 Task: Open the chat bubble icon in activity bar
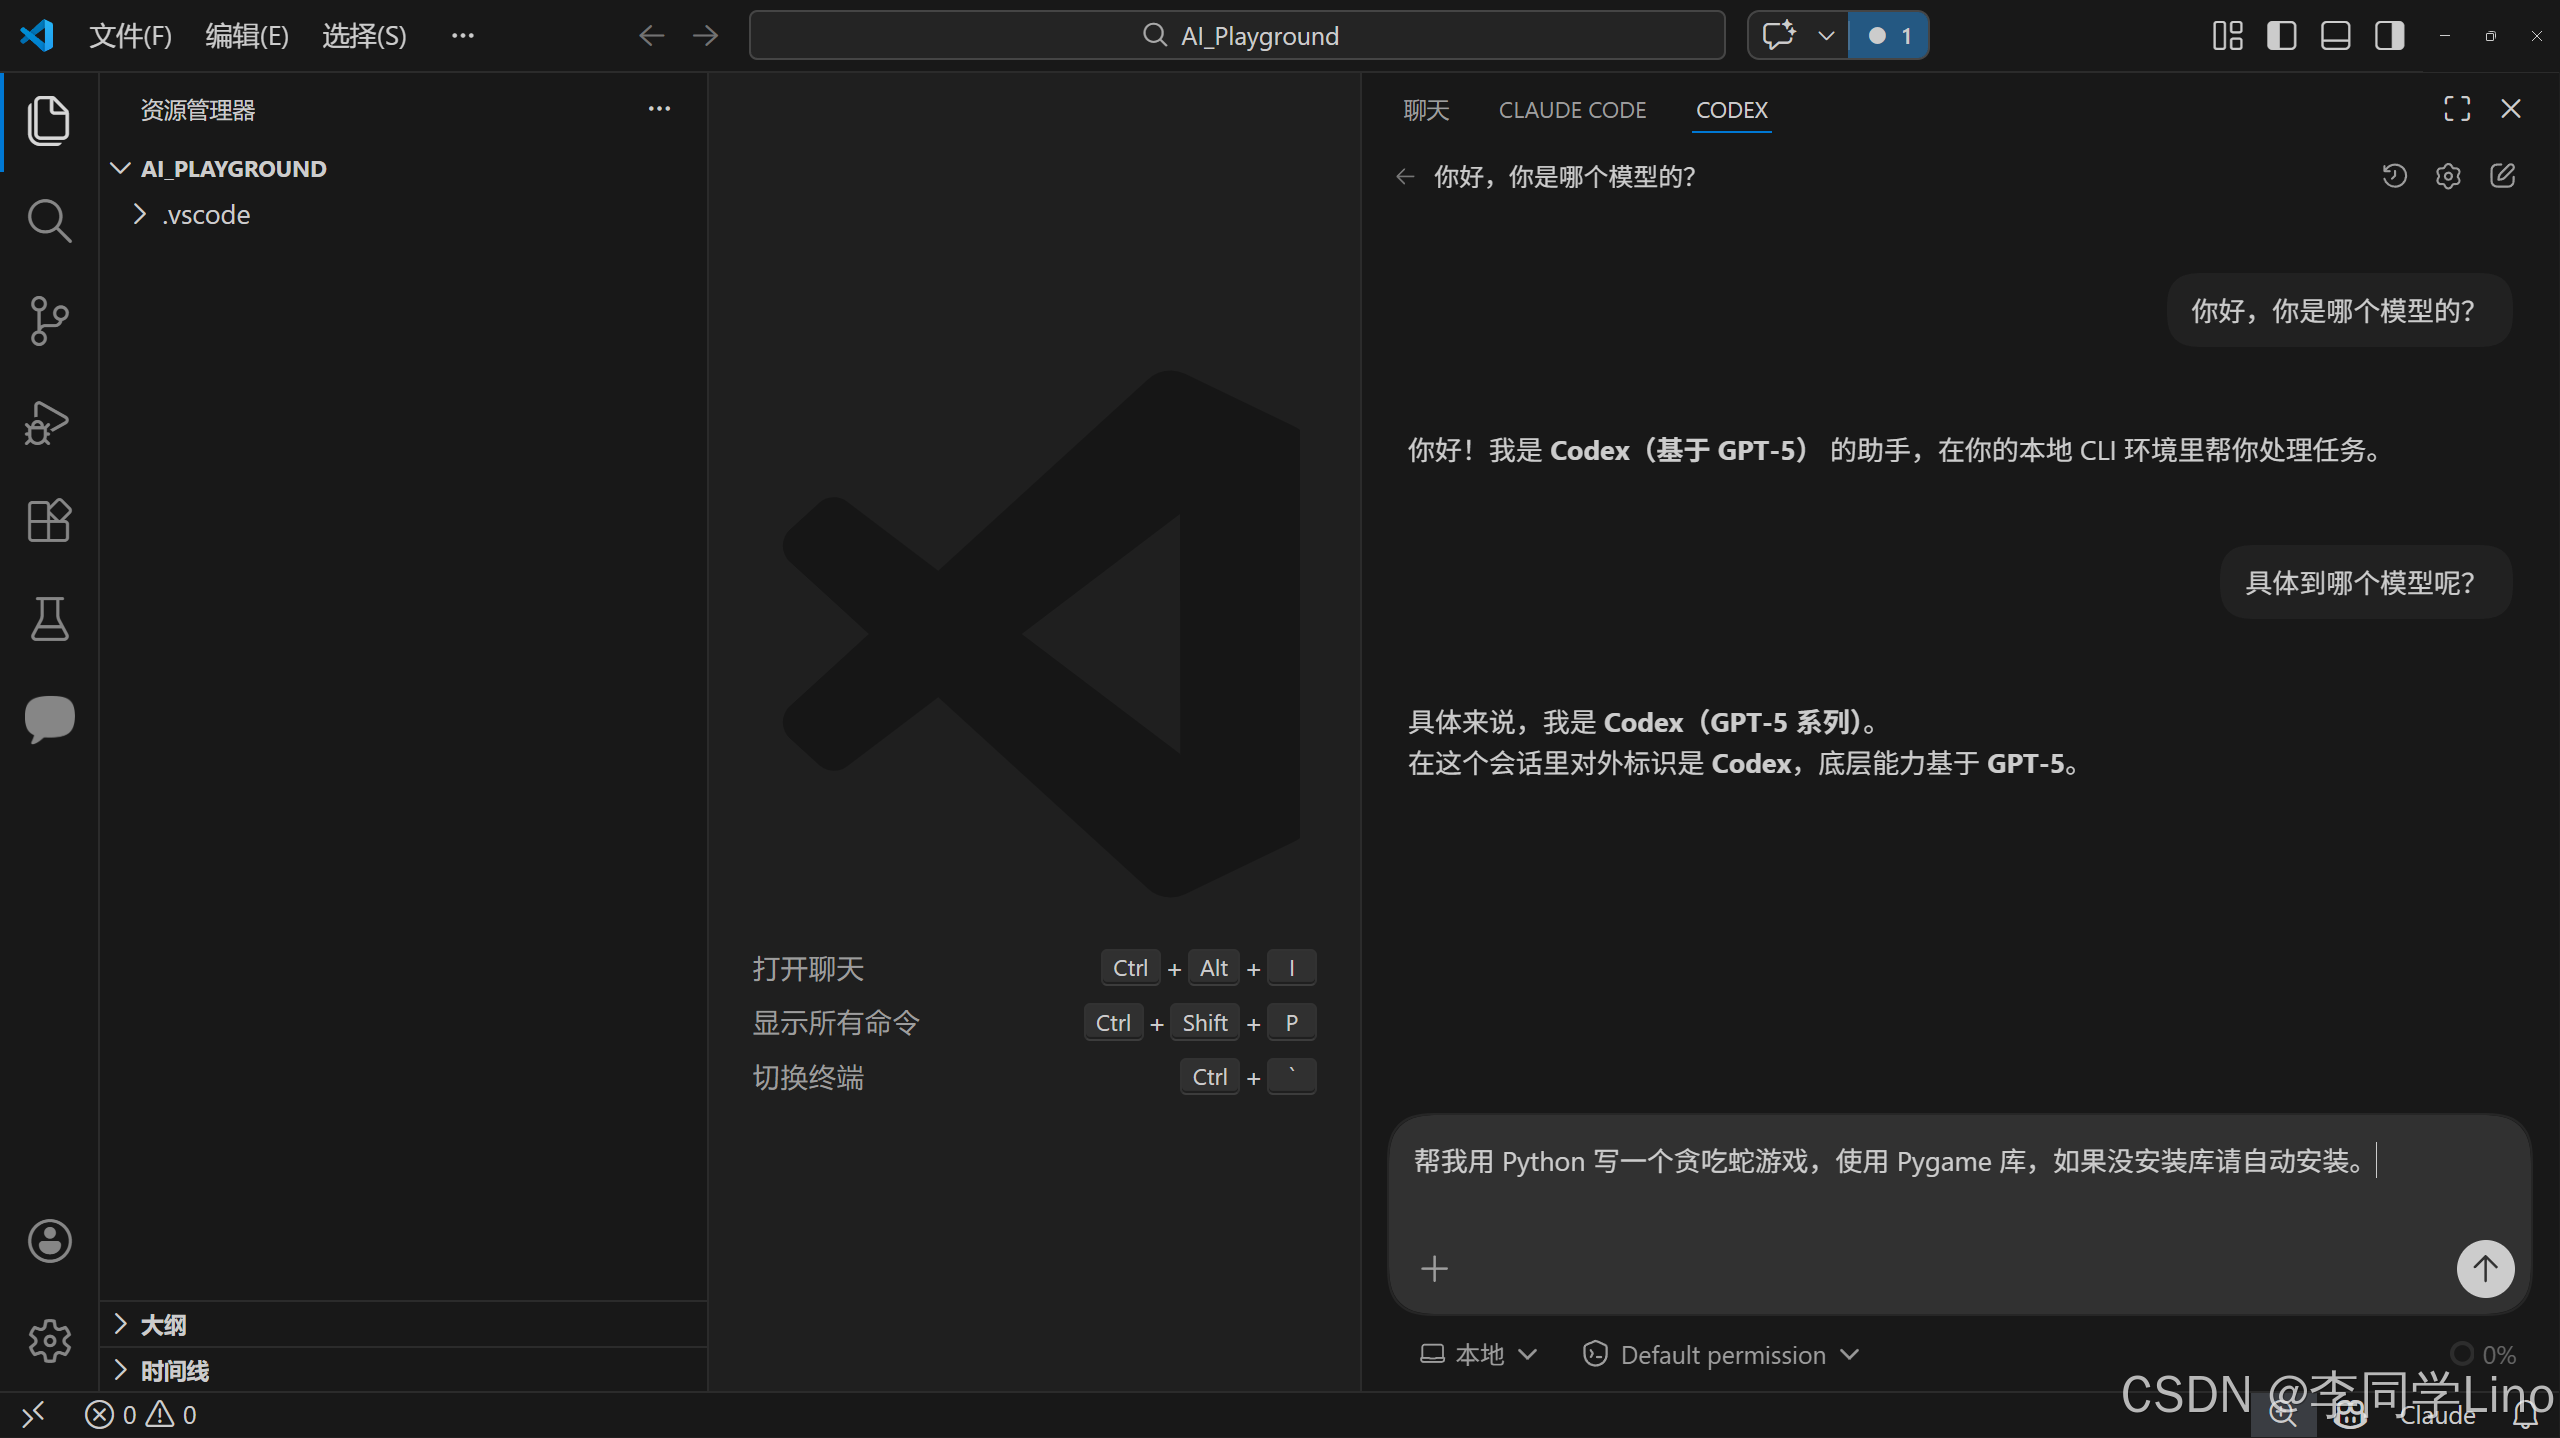(x=49, y=718)
